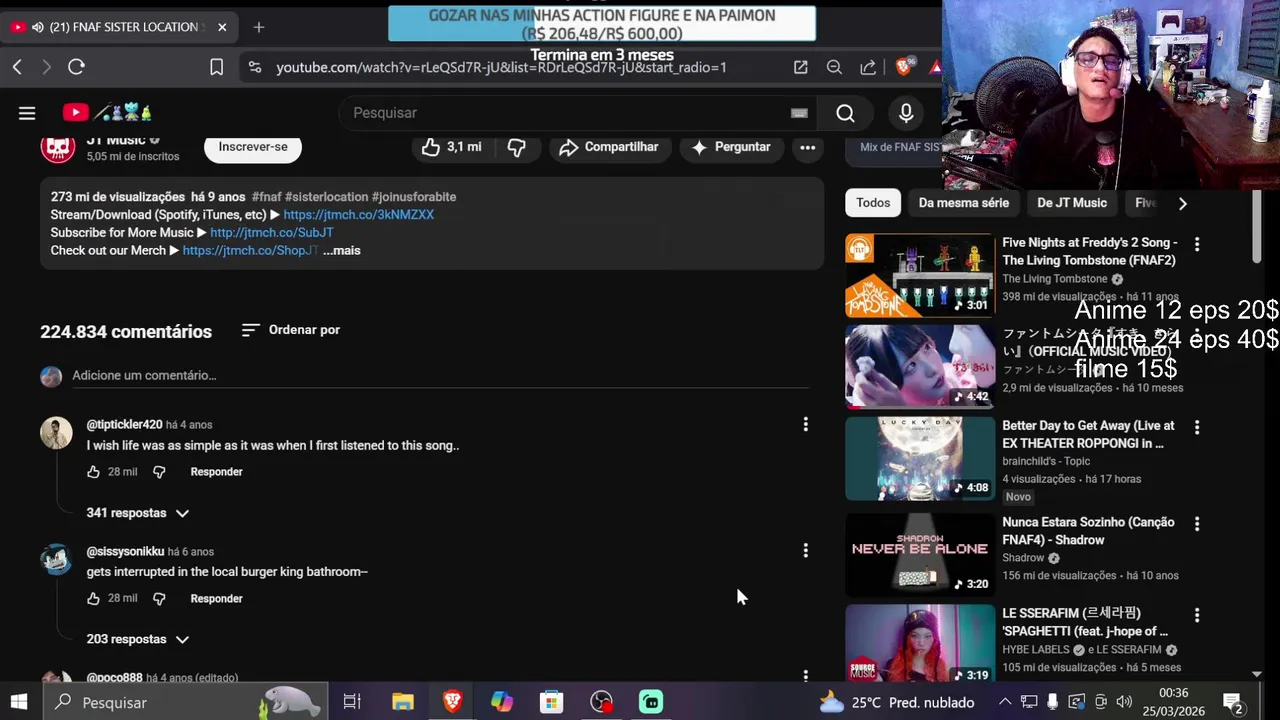Open Task View on taskbar
The width and height of the screenshot is (1280, 720).
(352, 702)
